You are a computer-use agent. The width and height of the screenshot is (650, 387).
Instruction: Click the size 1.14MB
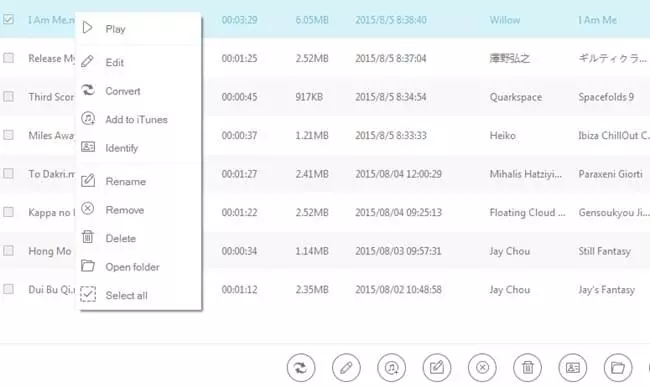point(312,251)
